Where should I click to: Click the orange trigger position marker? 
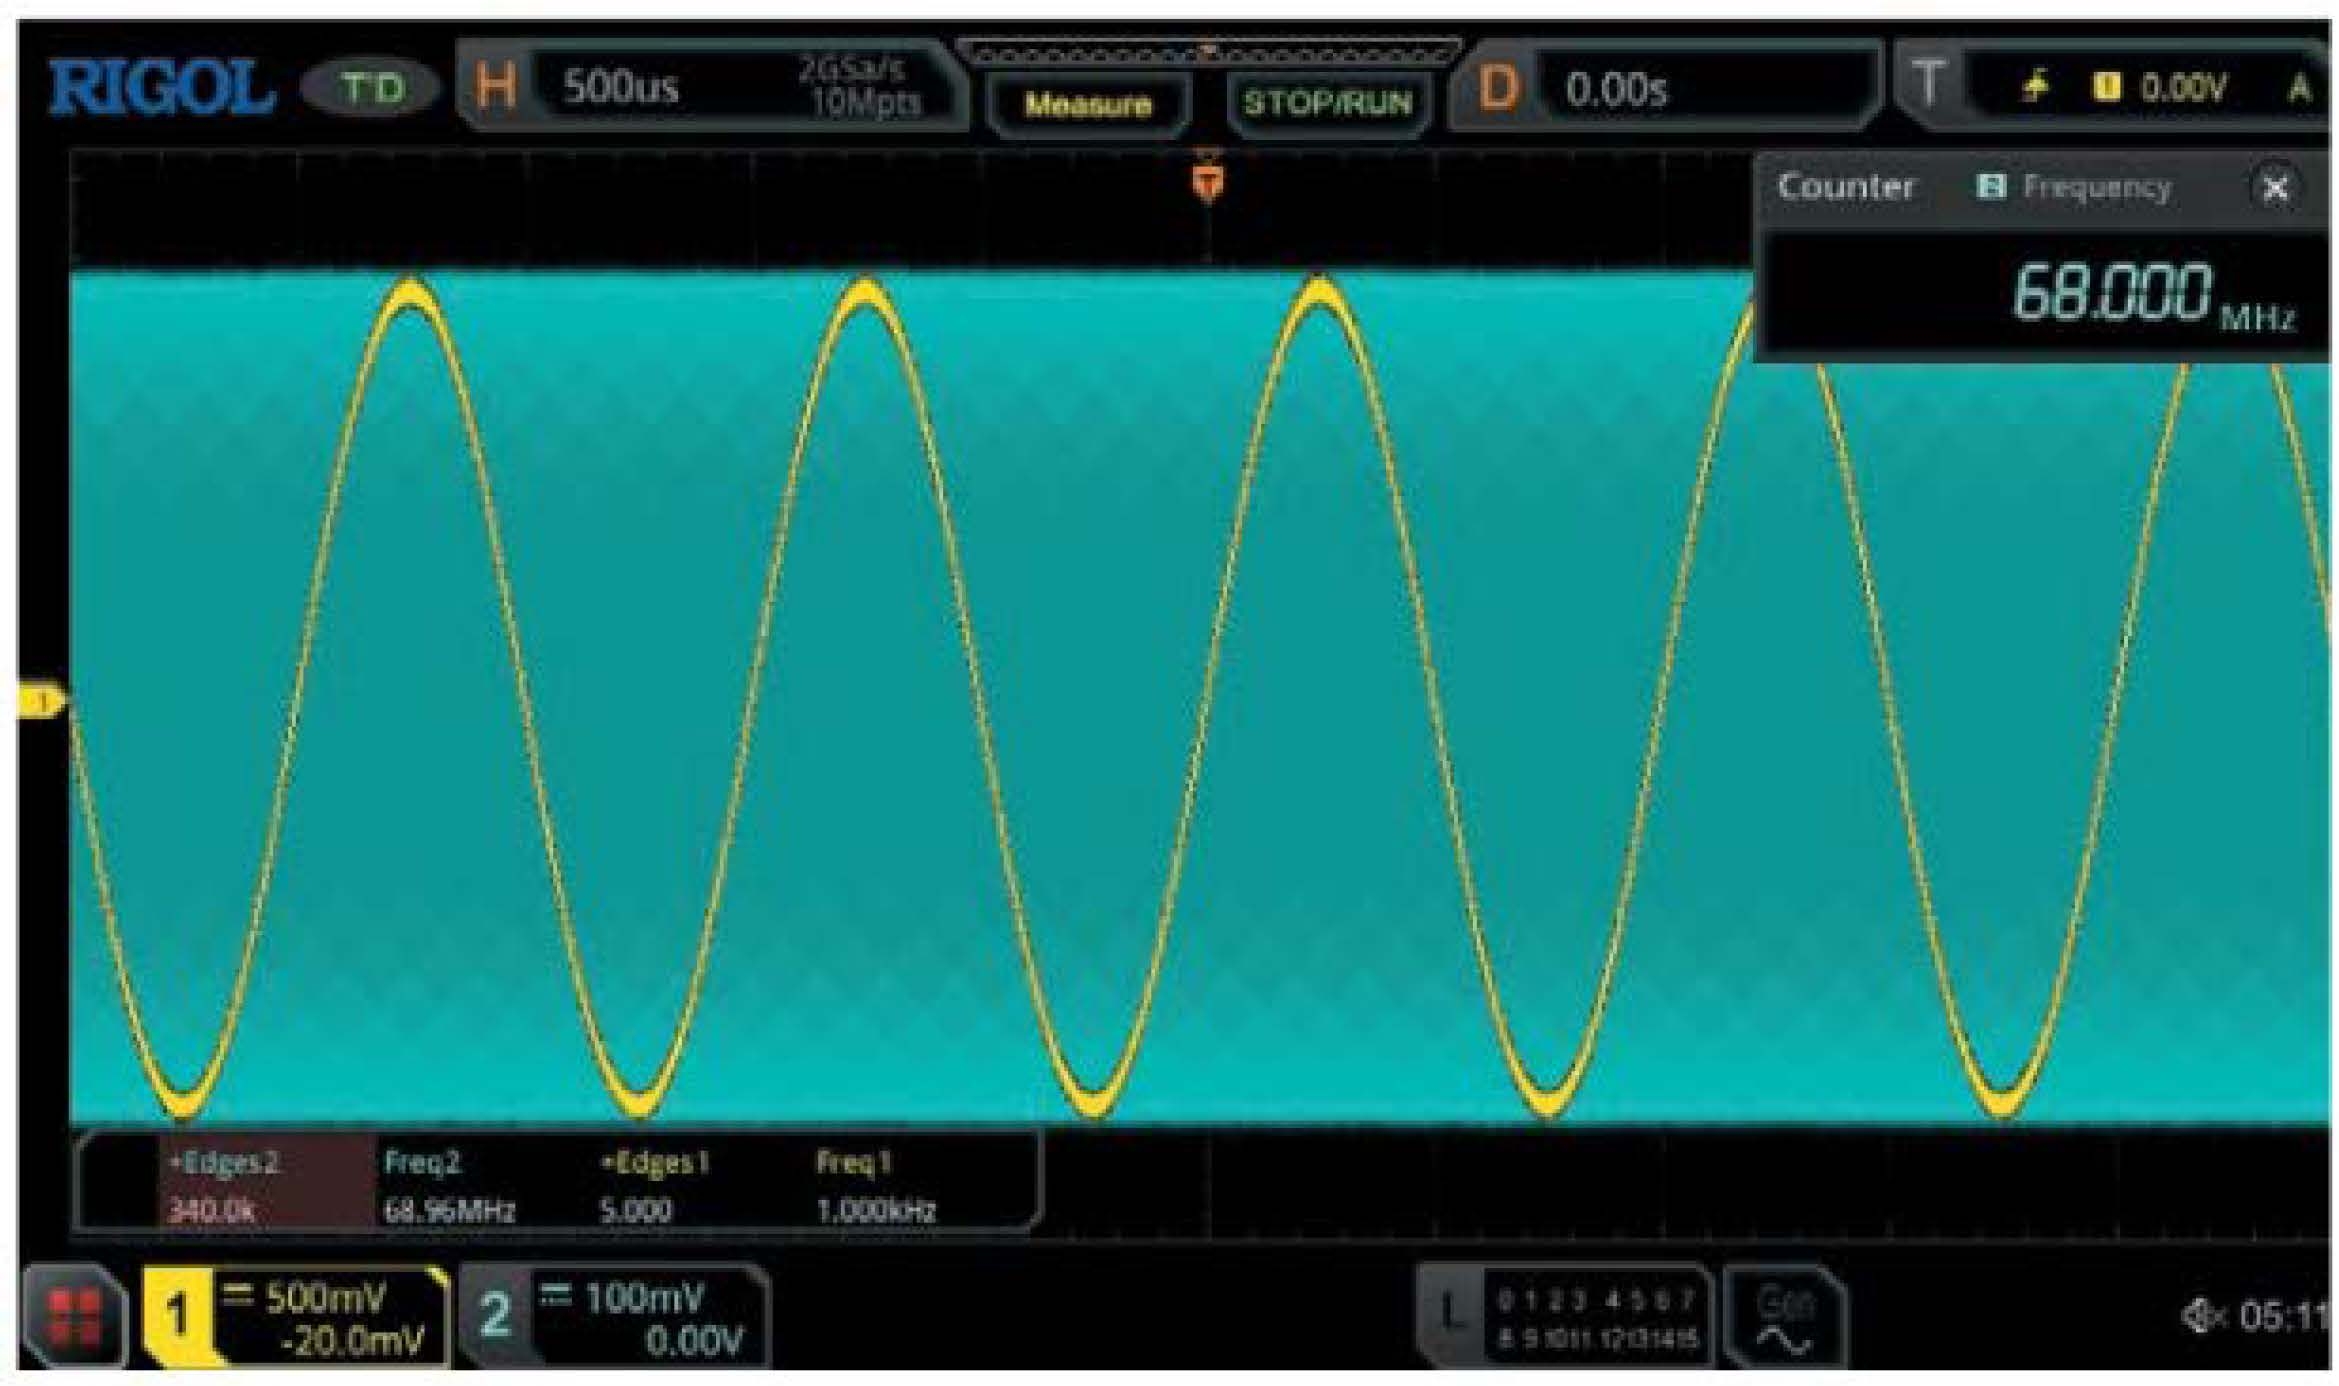[x=1209, y=182]
